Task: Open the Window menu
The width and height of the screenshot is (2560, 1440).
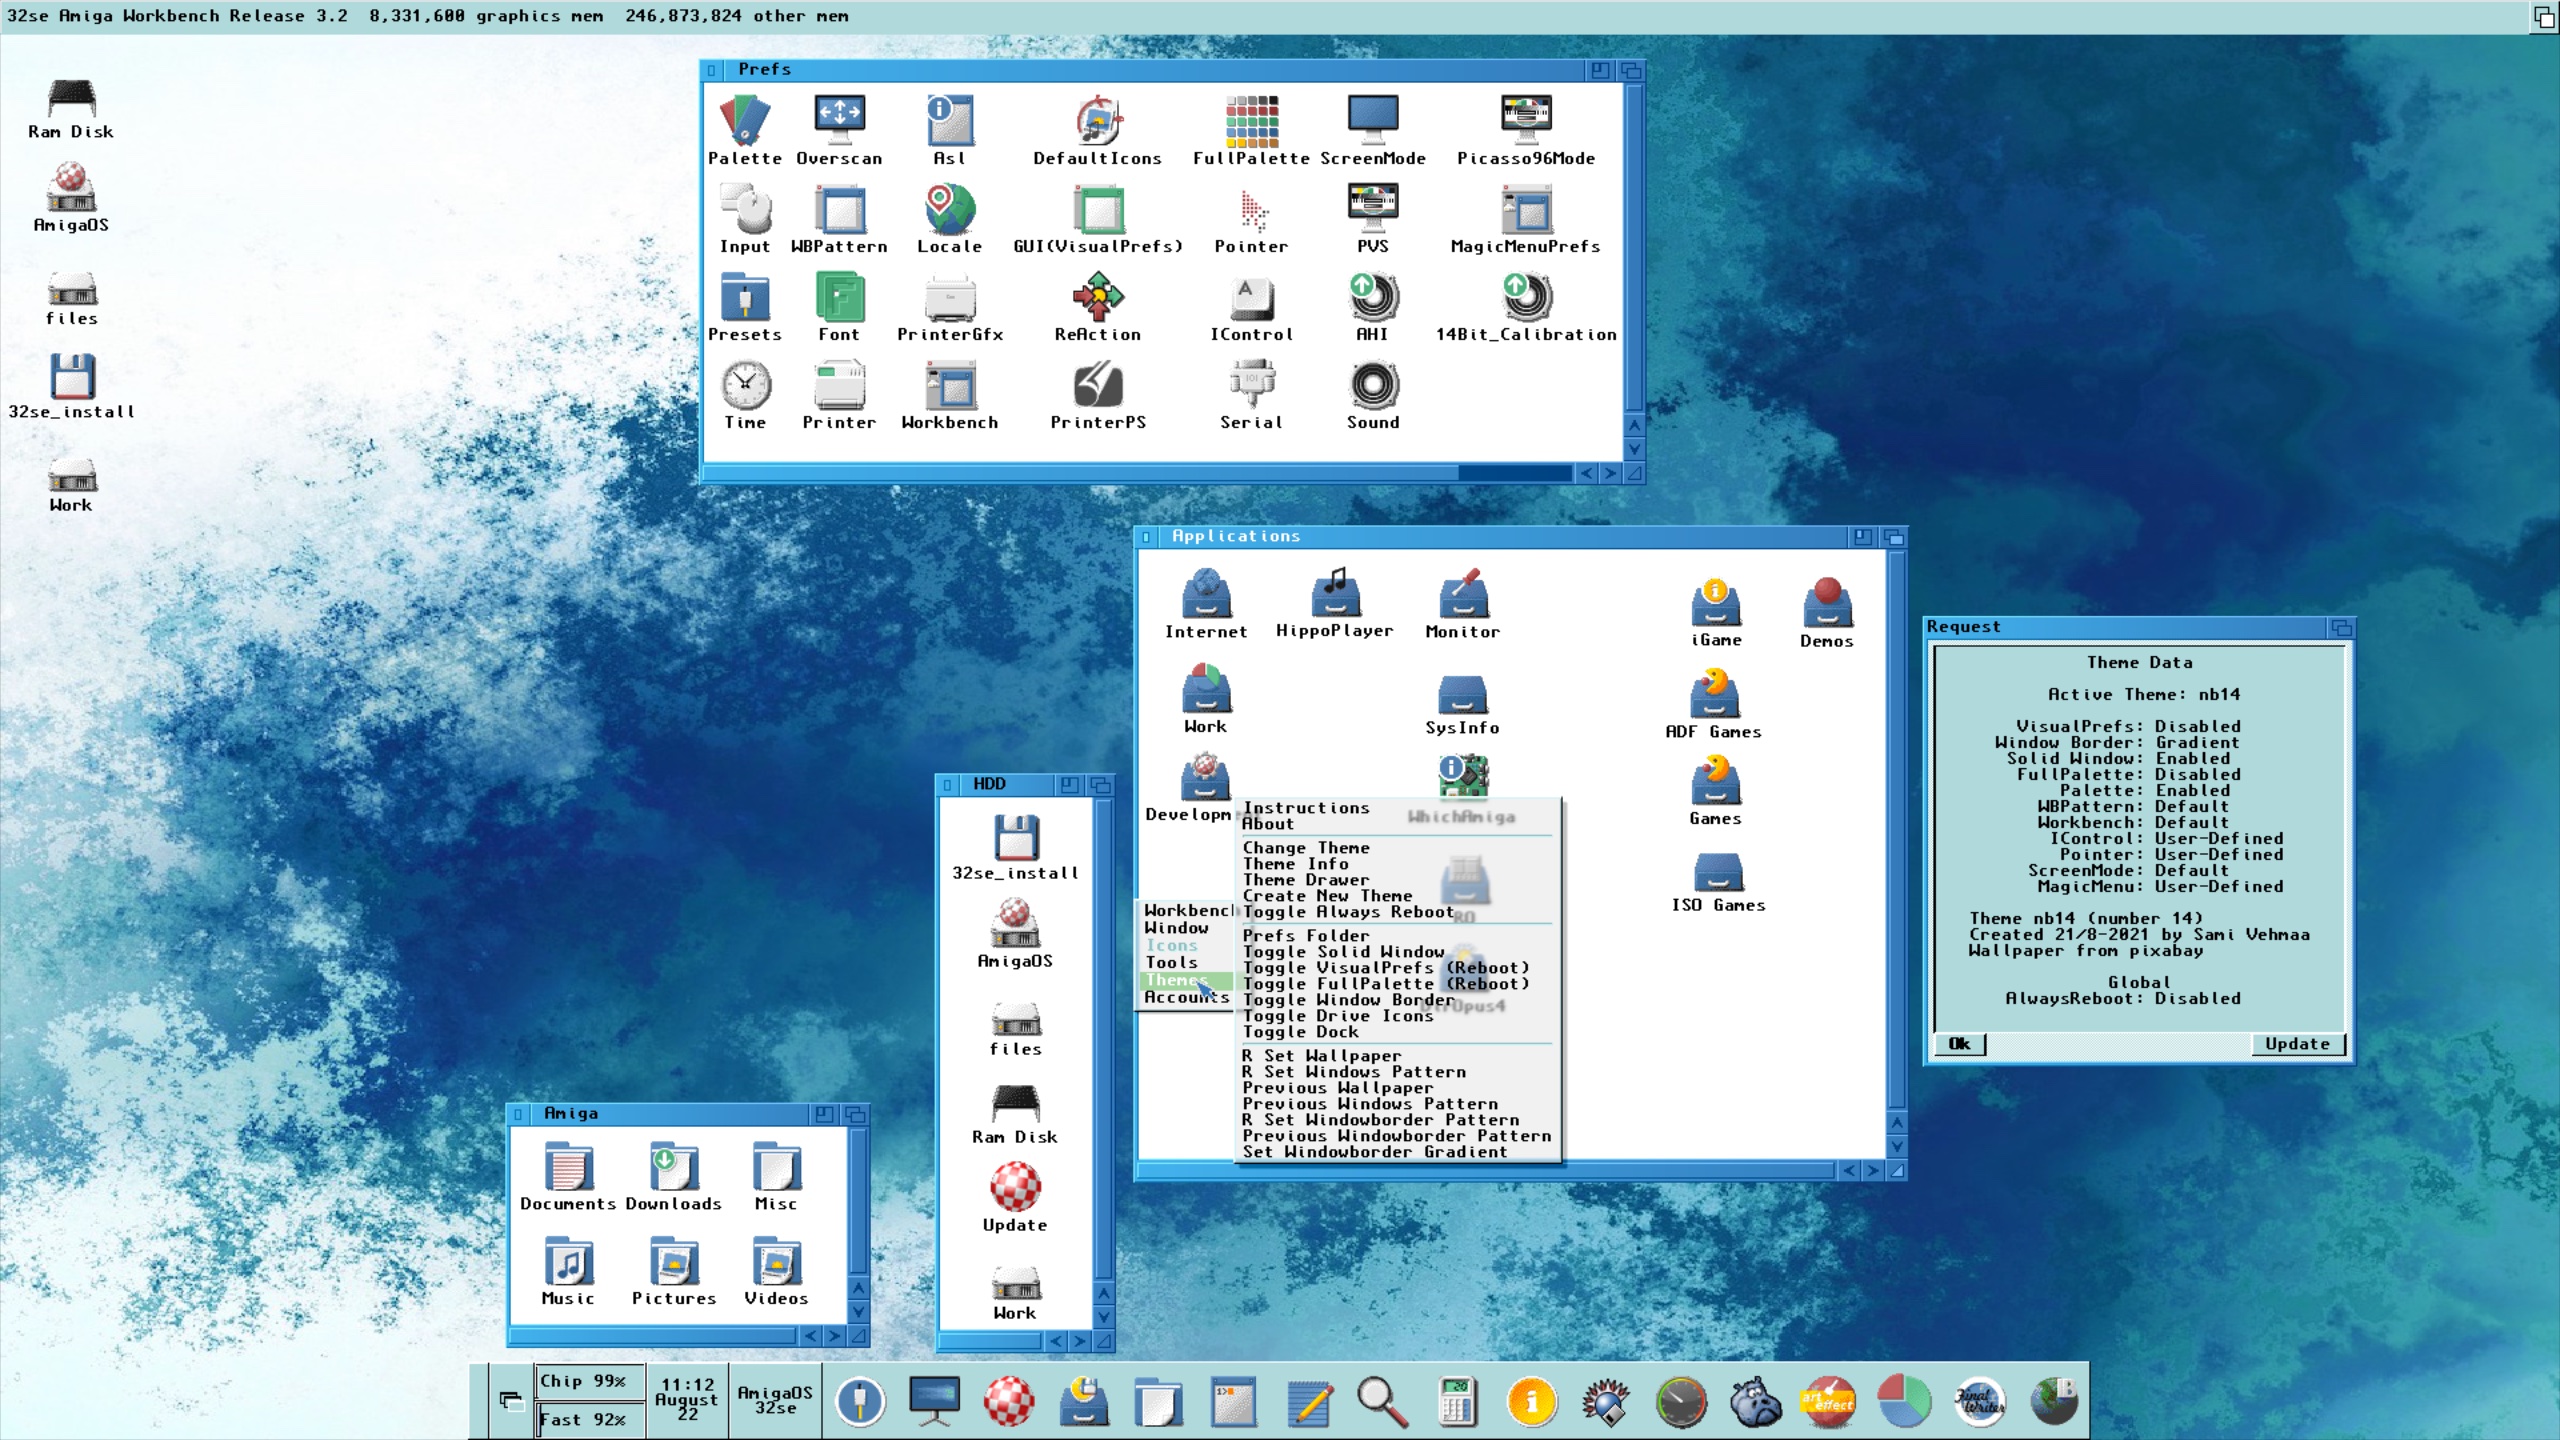Action: coord(1187,928)
